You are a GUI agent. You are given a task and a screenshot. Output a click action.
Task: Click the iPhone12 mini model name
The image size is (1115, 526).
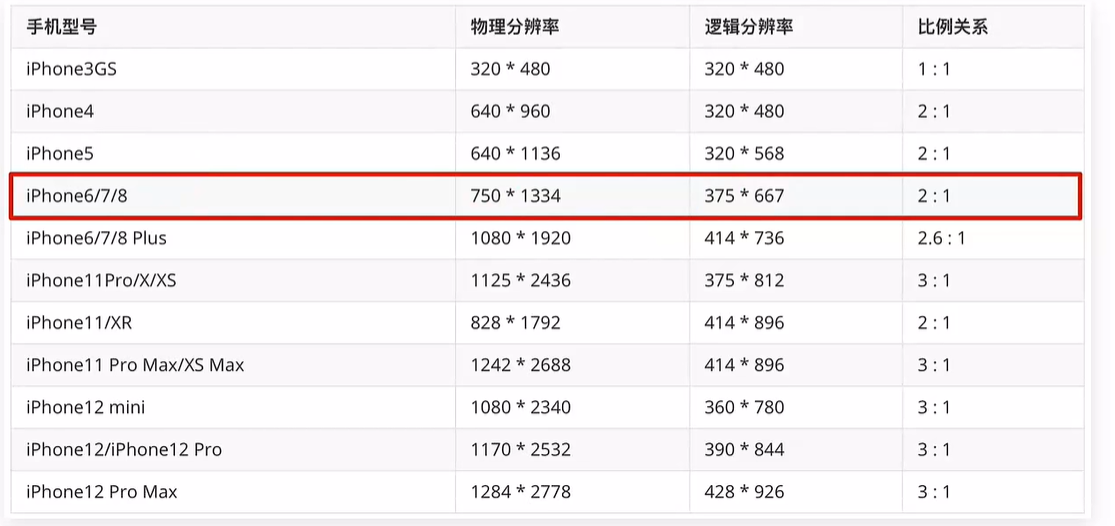coord(85,407)
